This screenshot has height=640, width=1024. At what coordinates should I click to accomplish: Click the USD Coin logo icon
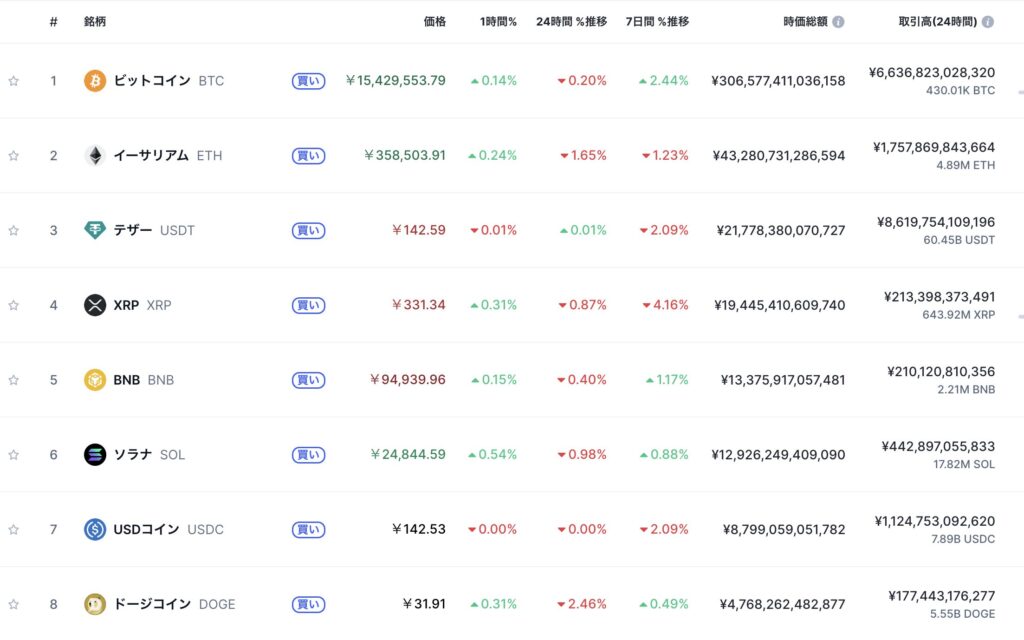click(x=95, y=529)
